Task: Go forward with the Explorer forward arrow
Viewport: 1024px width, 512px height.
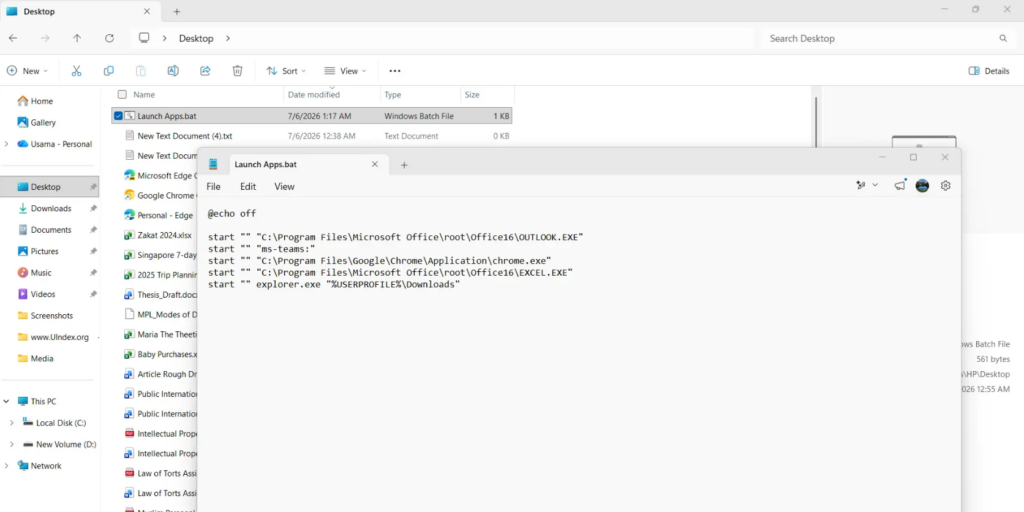Action: click(45, 39)
